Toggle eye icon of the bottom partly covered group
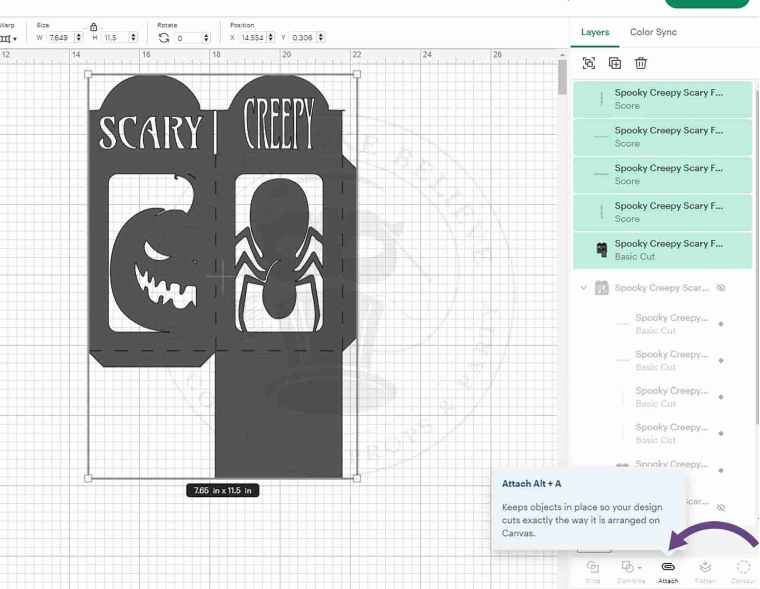 [x=721, y=507]
